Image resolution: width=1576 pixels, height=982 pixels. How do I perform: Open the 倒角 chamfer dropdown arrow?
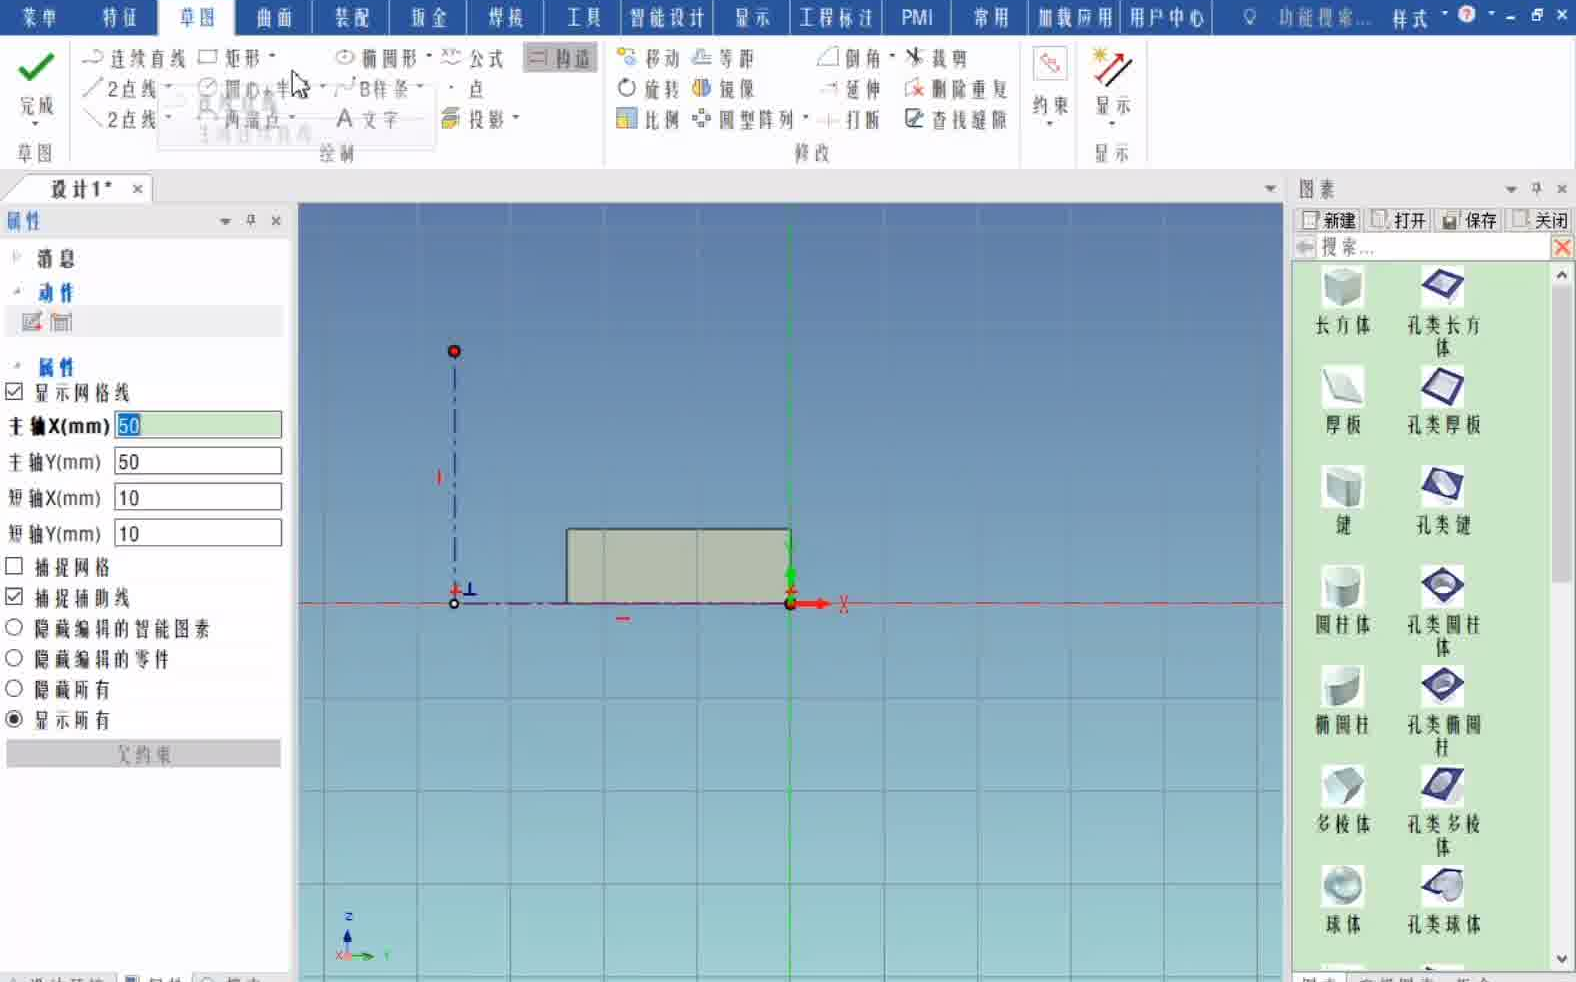click(892, 57)
